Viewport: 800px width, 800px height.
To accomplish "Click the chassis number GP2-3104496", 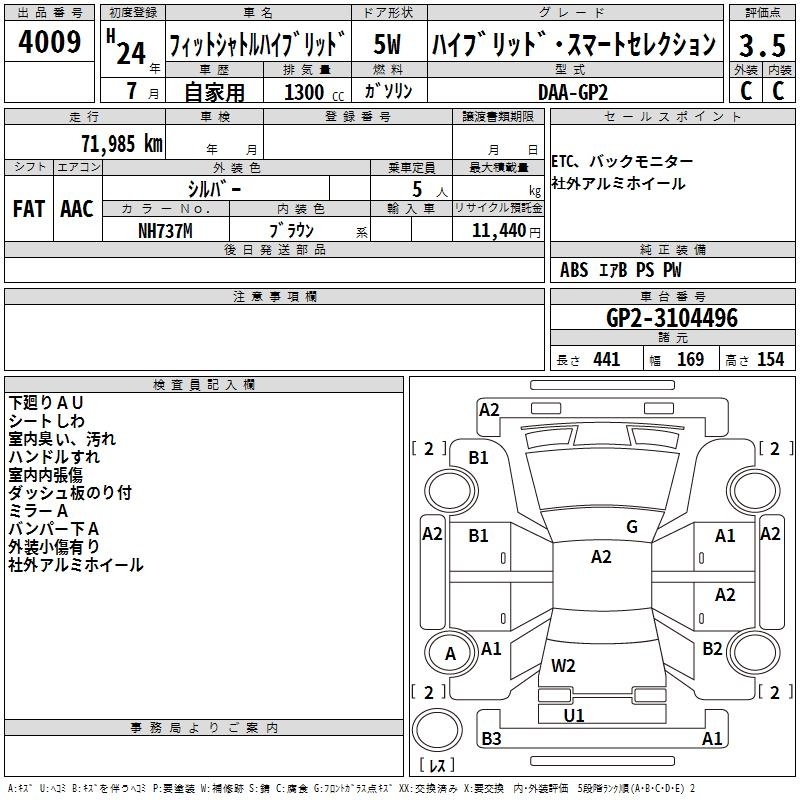I will (x=672, y=318).
